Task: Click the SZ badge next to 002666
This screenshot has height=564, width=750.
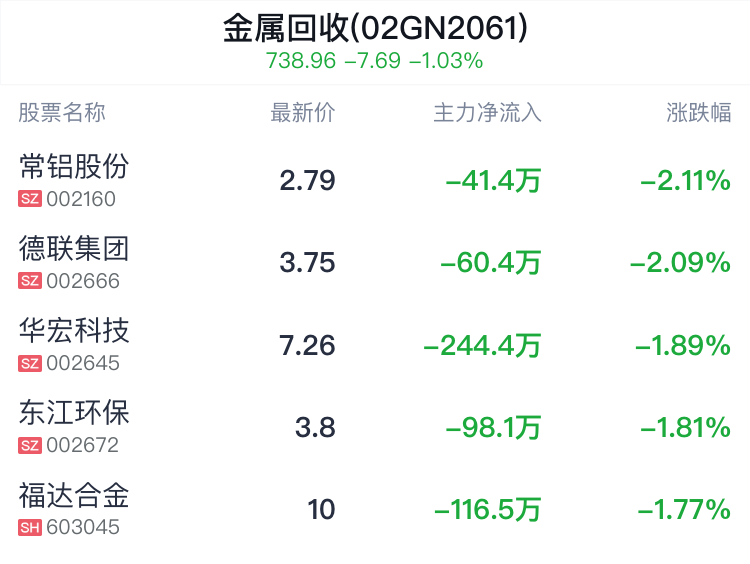Action: pyautogui.click(x=30, y=281)
